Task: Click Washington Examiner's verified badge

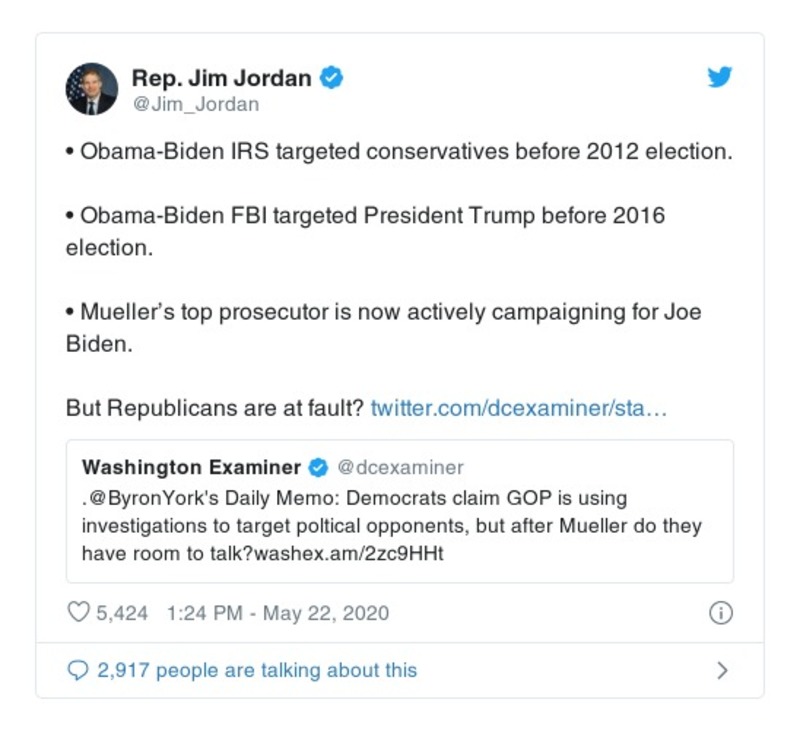Action: (x=318, y=467)
